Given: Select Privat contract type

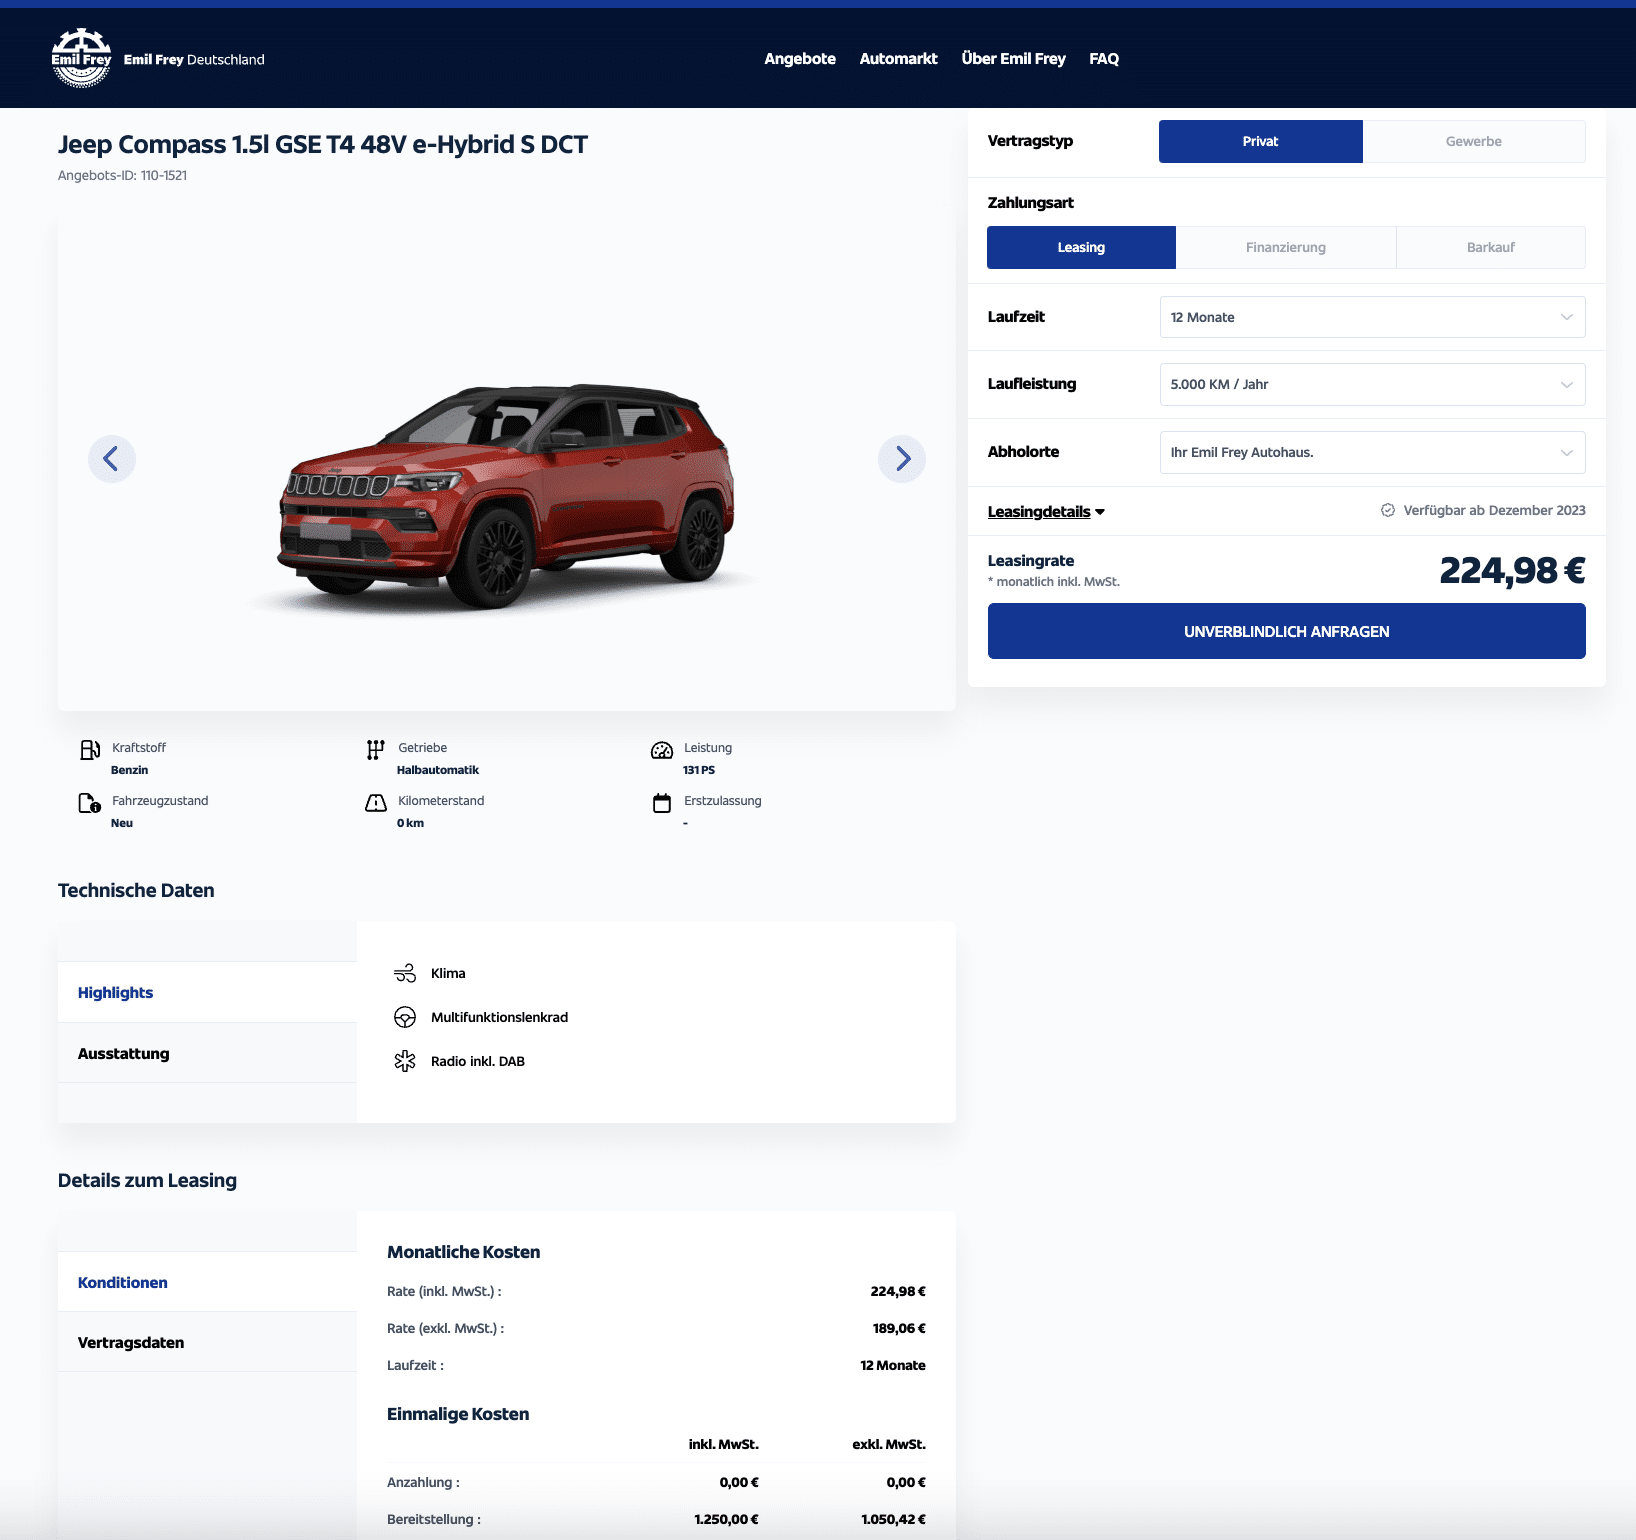Looking at the screenshot, I should pyautogui.click(x=1260, y=141).
